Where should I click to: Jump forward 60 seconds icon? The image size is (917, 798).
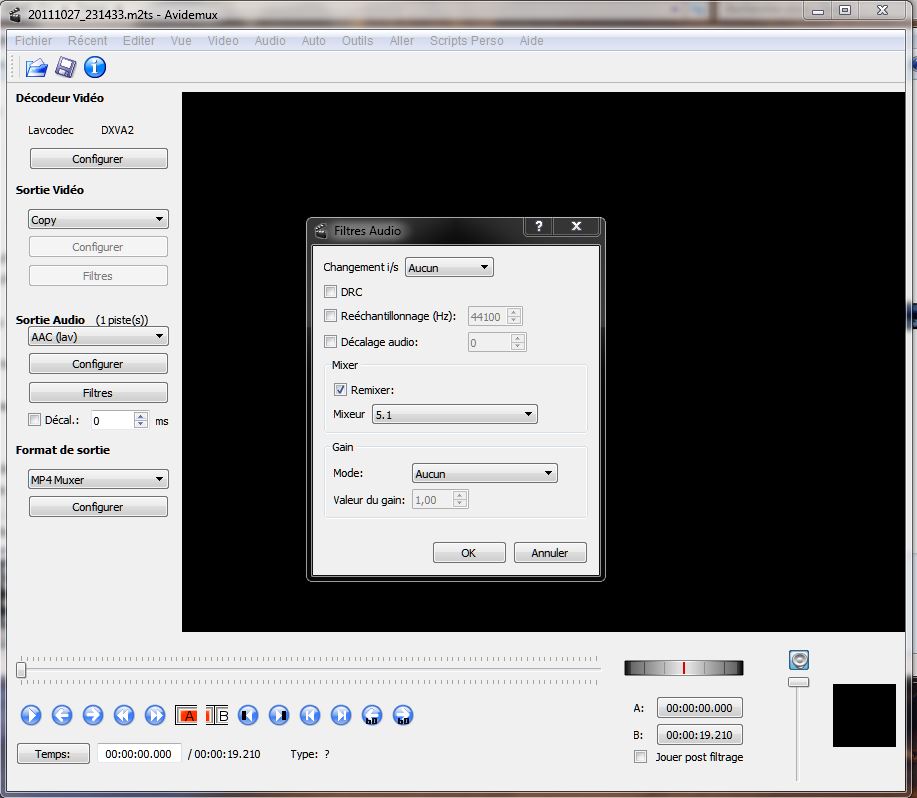click(x=403, y=715)
